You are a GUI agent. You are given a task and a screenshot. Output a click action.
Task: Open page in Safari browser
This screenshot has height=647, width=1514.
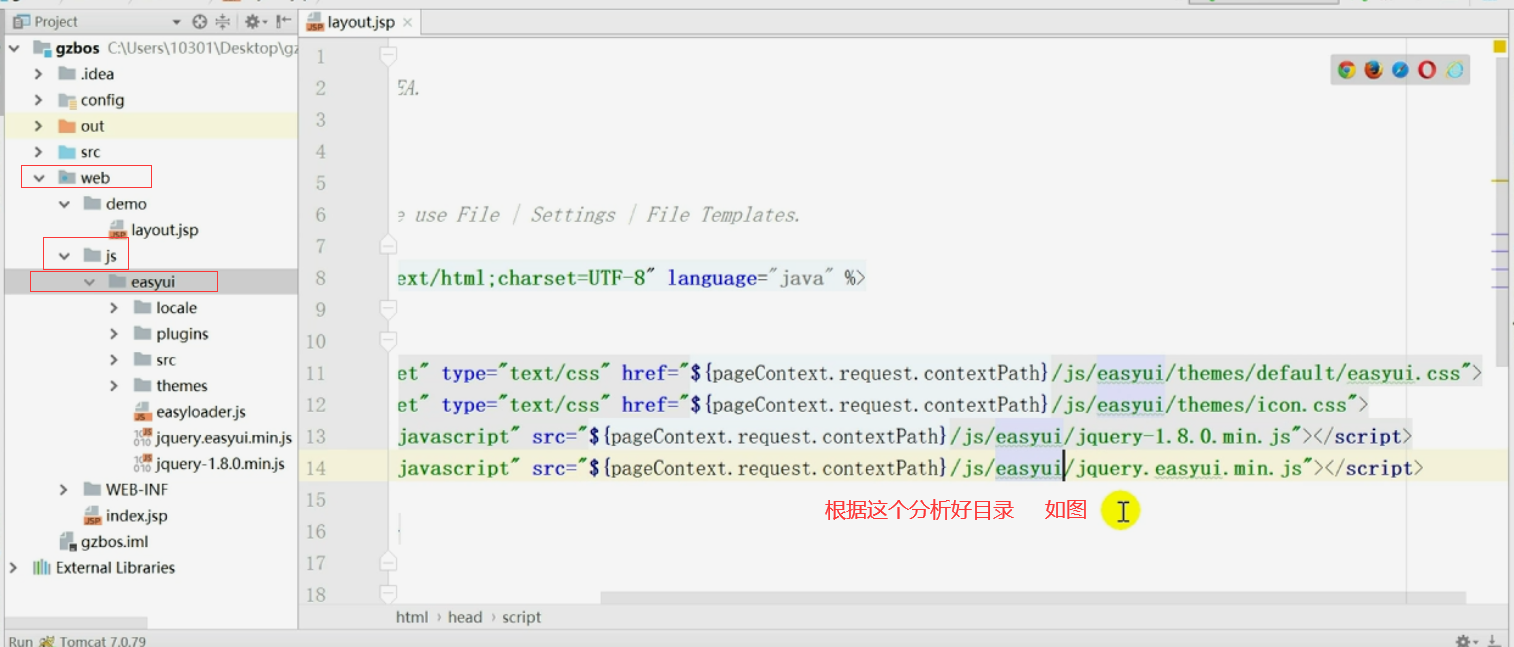click(1400, 70)
